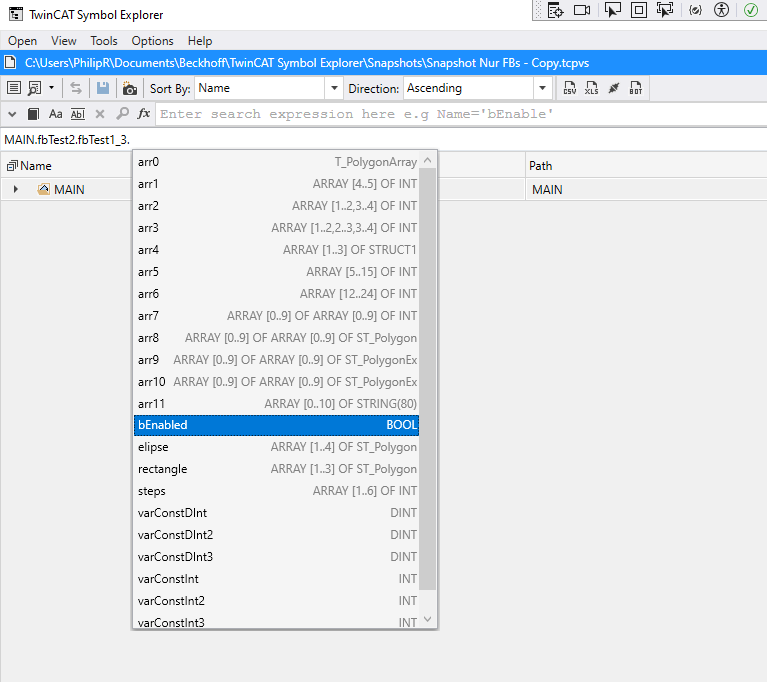Screen dimensions: 767x682
Task: Choose varConstDInt2 from the list
Action: pos(277,535)
